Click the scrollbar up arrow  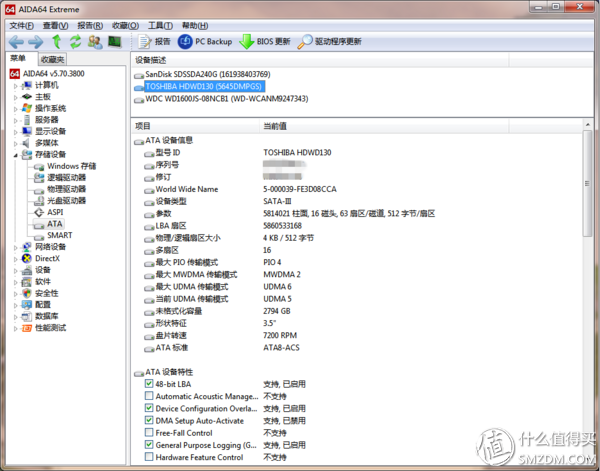pyautogui.click(x=587, y=125)
